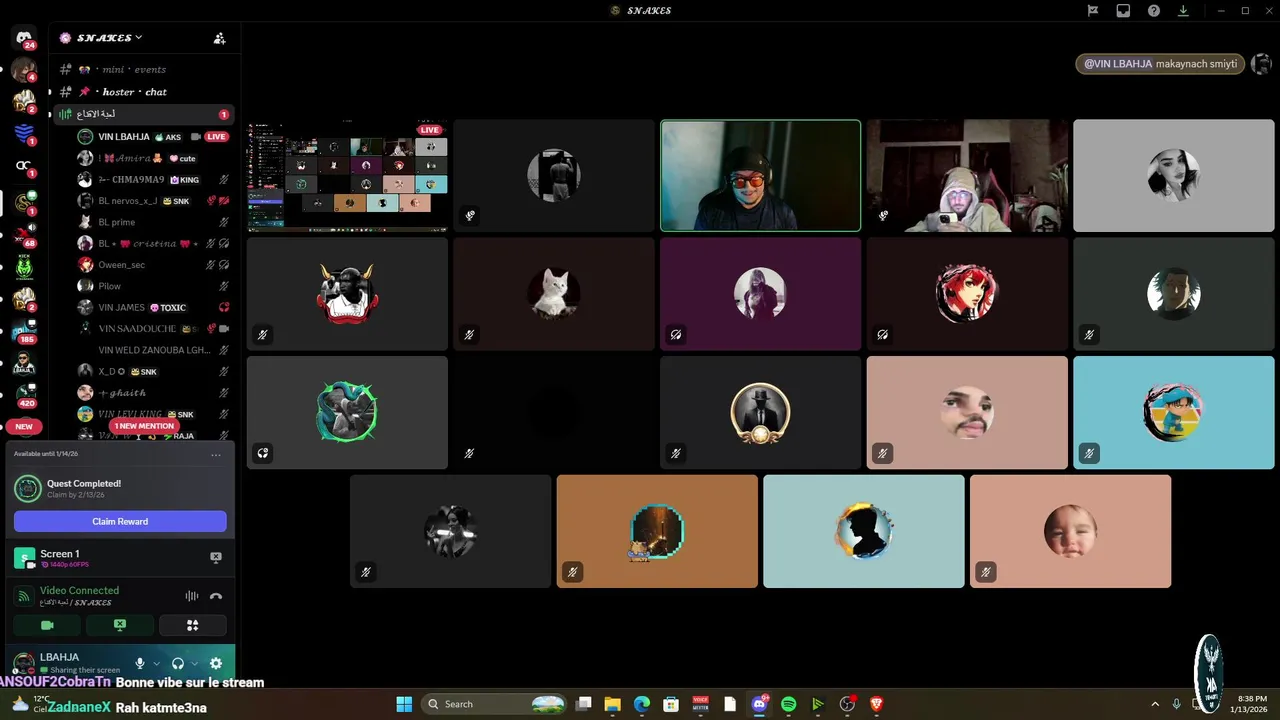
Task: Open noise suppression waveform icon
Action: tap(191, 596)
